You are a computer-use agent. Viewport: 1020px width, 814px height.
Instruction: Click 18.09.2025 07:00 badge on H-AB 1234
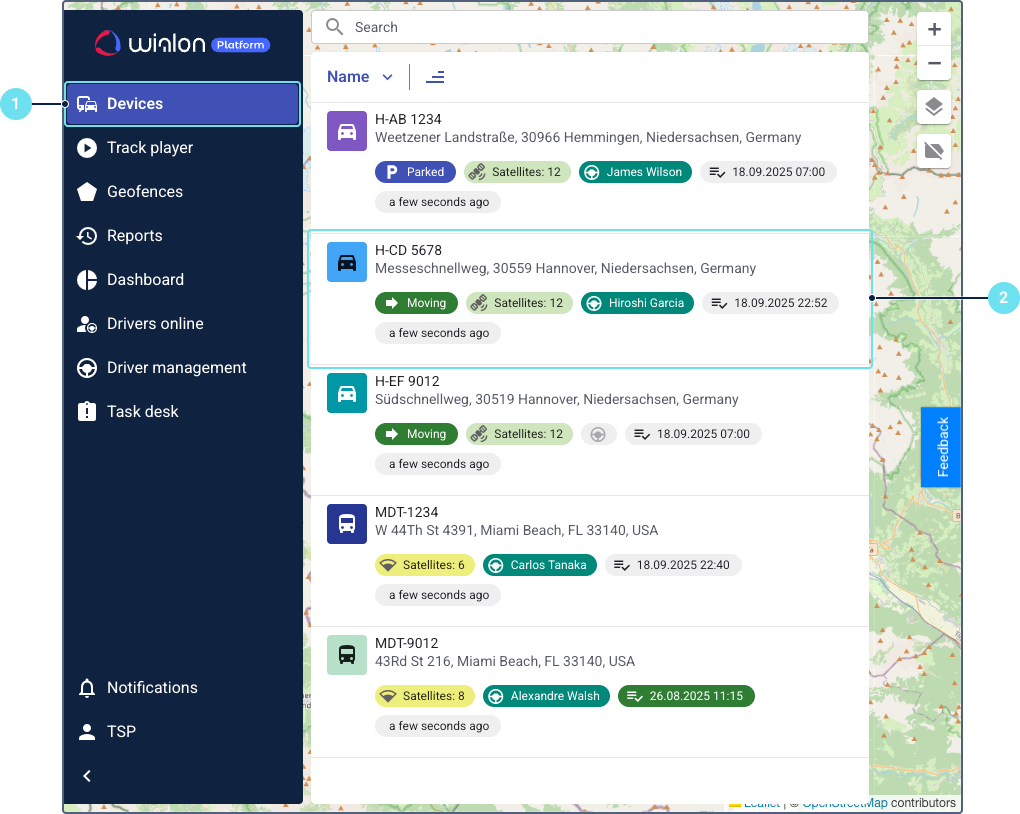(768, 172)
